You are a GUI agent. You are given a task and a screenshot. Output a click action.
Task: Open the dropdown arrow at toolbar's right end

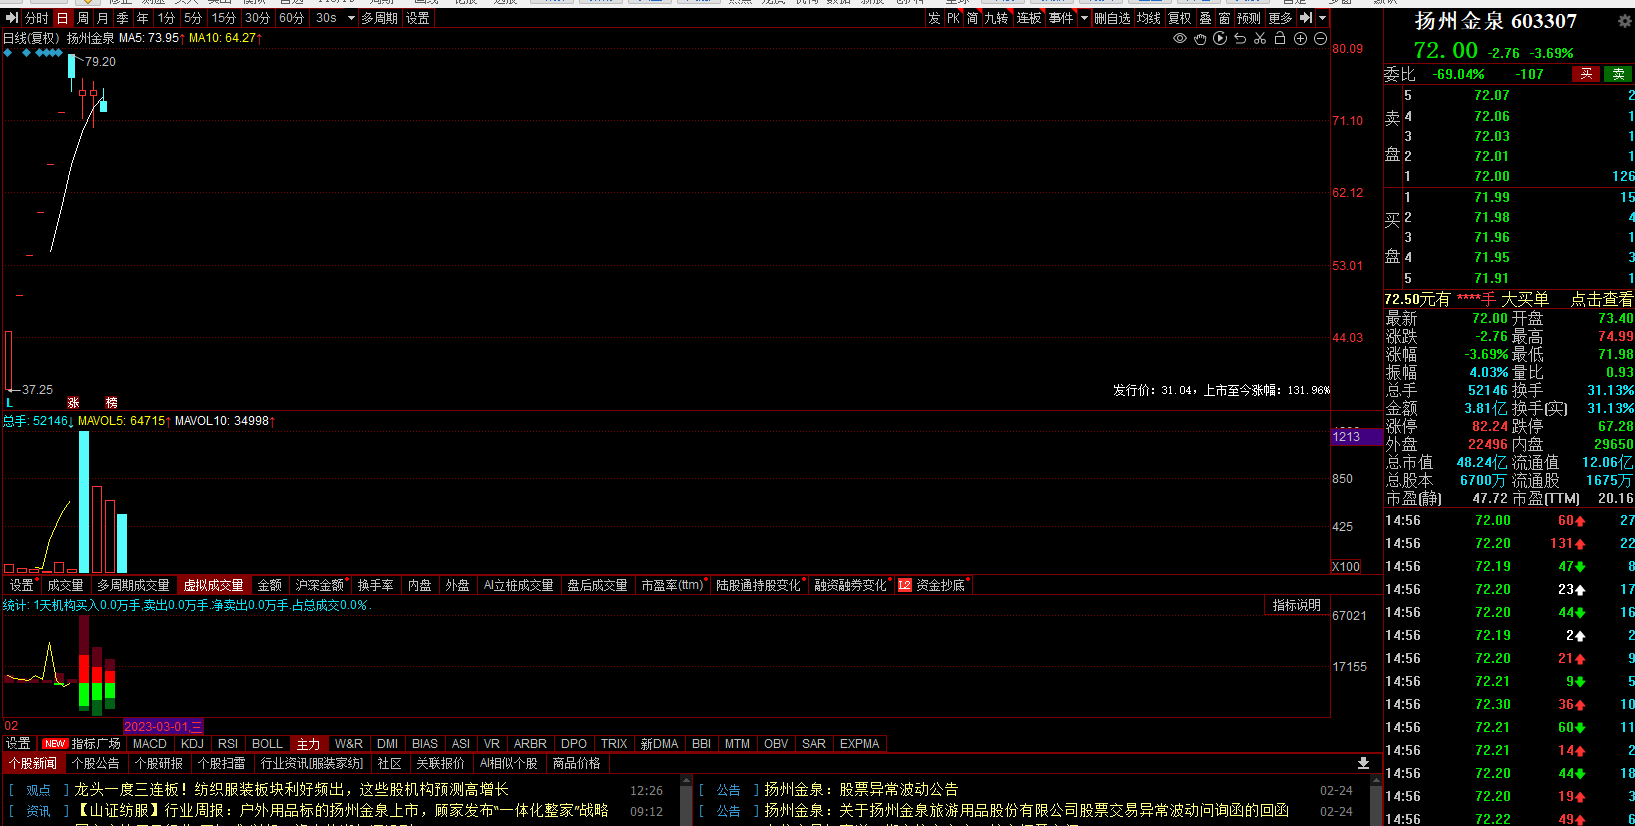tap(1322, 18)
